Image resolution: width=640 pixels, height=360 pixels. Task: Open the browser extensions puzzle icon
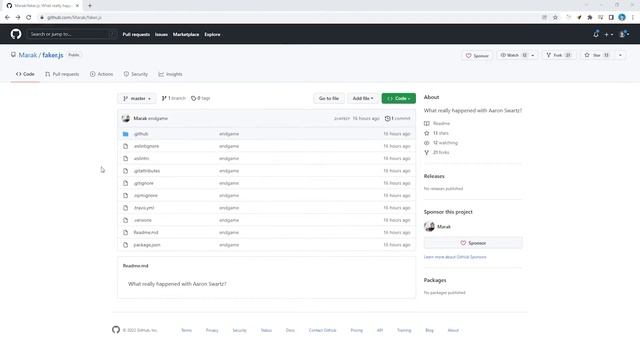click(590, 18)
